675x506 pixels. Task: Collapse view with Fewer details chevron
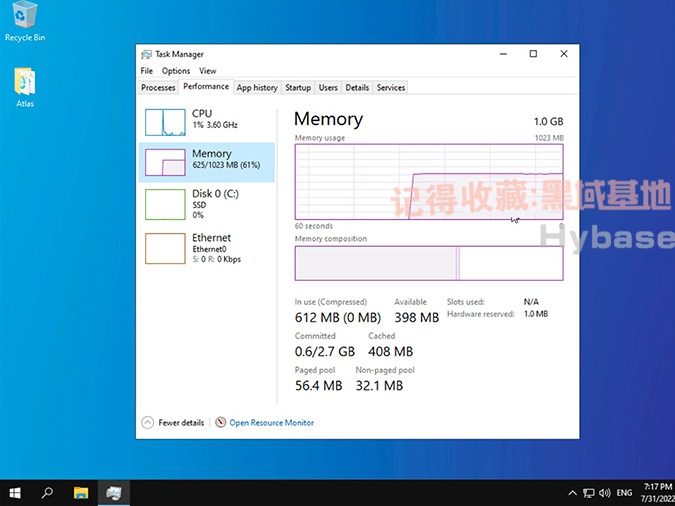click(x=147, y=422)
